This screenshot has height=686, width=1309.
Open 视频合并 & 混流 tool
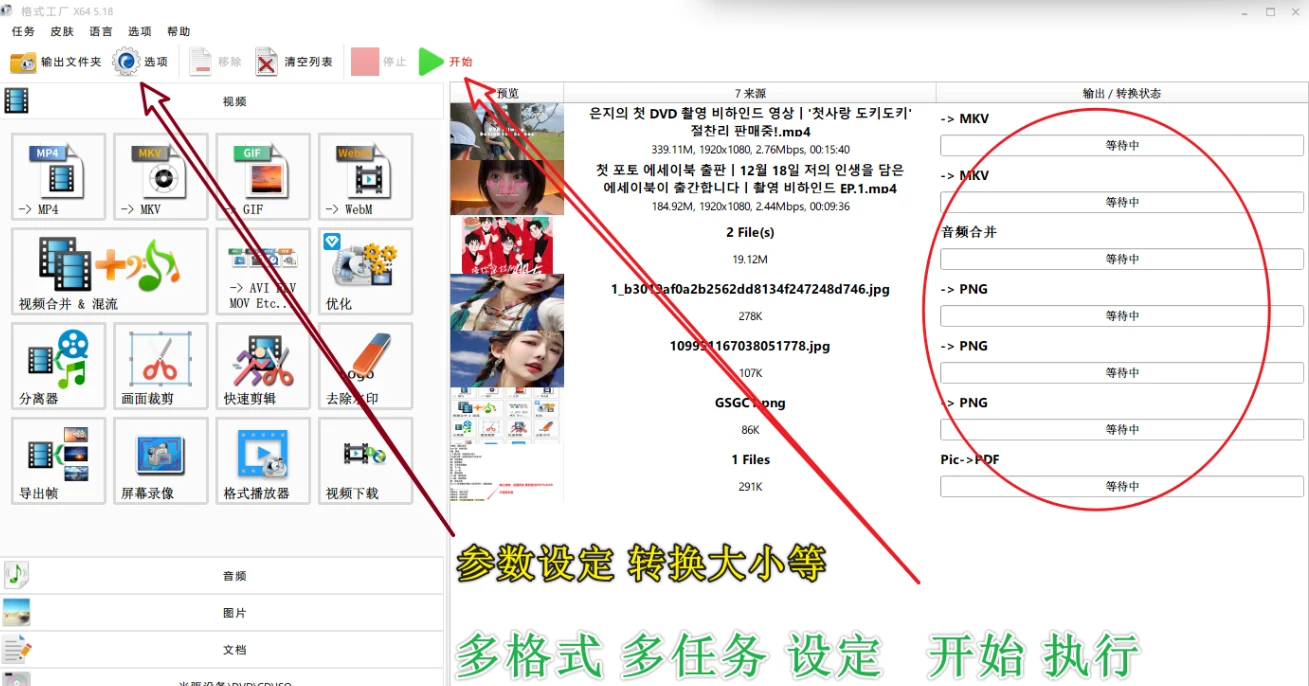pyautogui.click(x=109, y=271)
